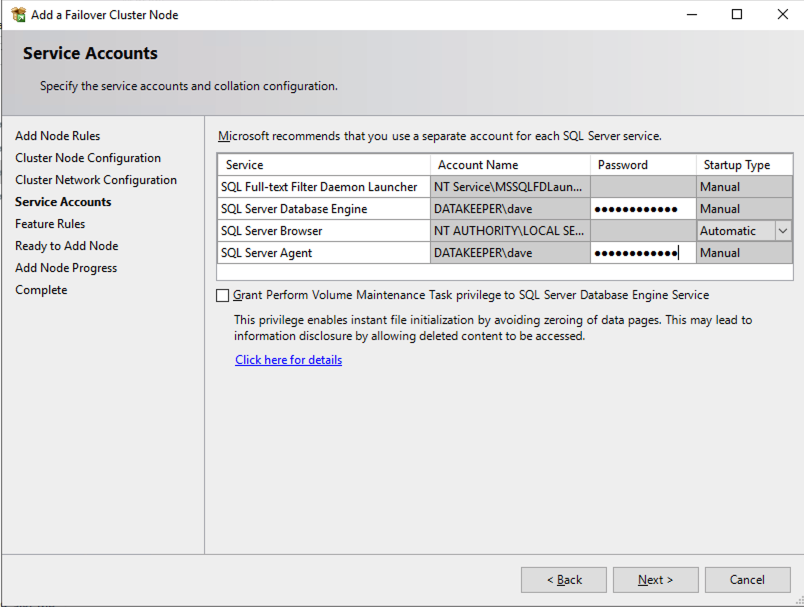Image resolution: width=804 pixels, height=607 pixels.
Task: Click SQL Server Agent password field
Action: click(642, 253)
